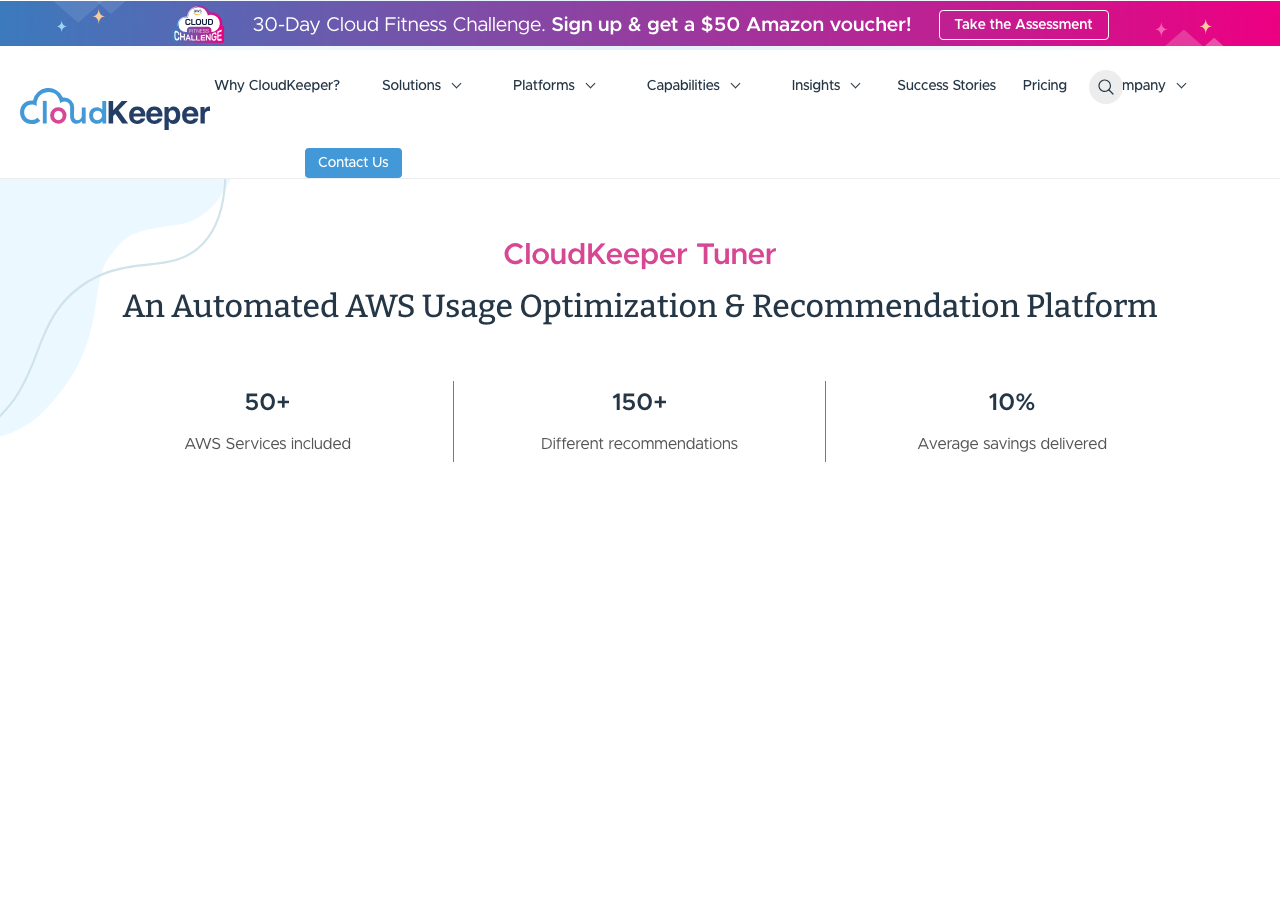The image size is (1280, 900).
Task: Click the 50+ statistic
Action: [267, 403]
